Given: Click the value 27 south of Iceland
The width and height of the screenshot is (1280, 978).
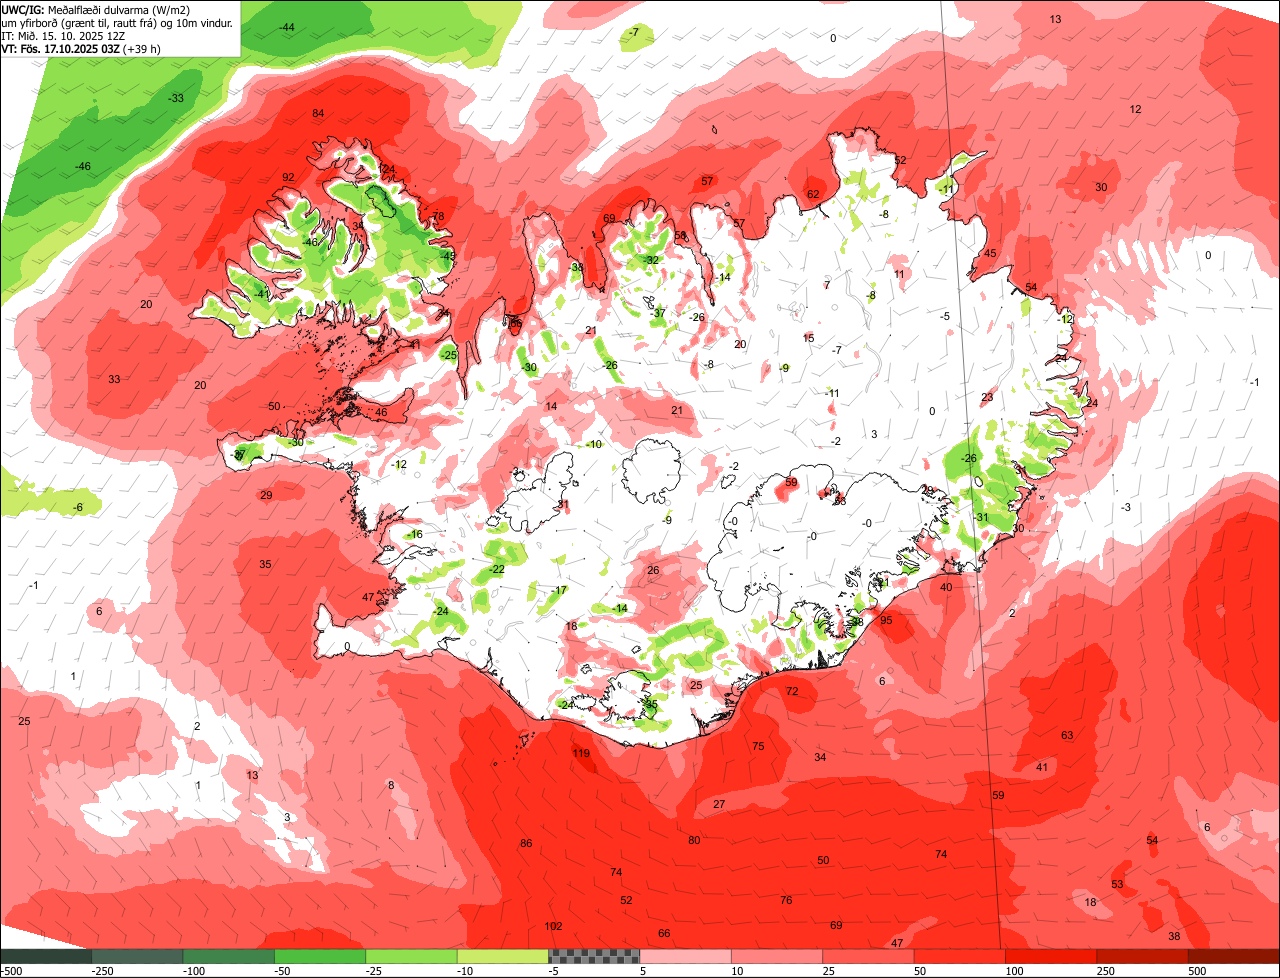Looking at the screenshot, I should [719, 804].
